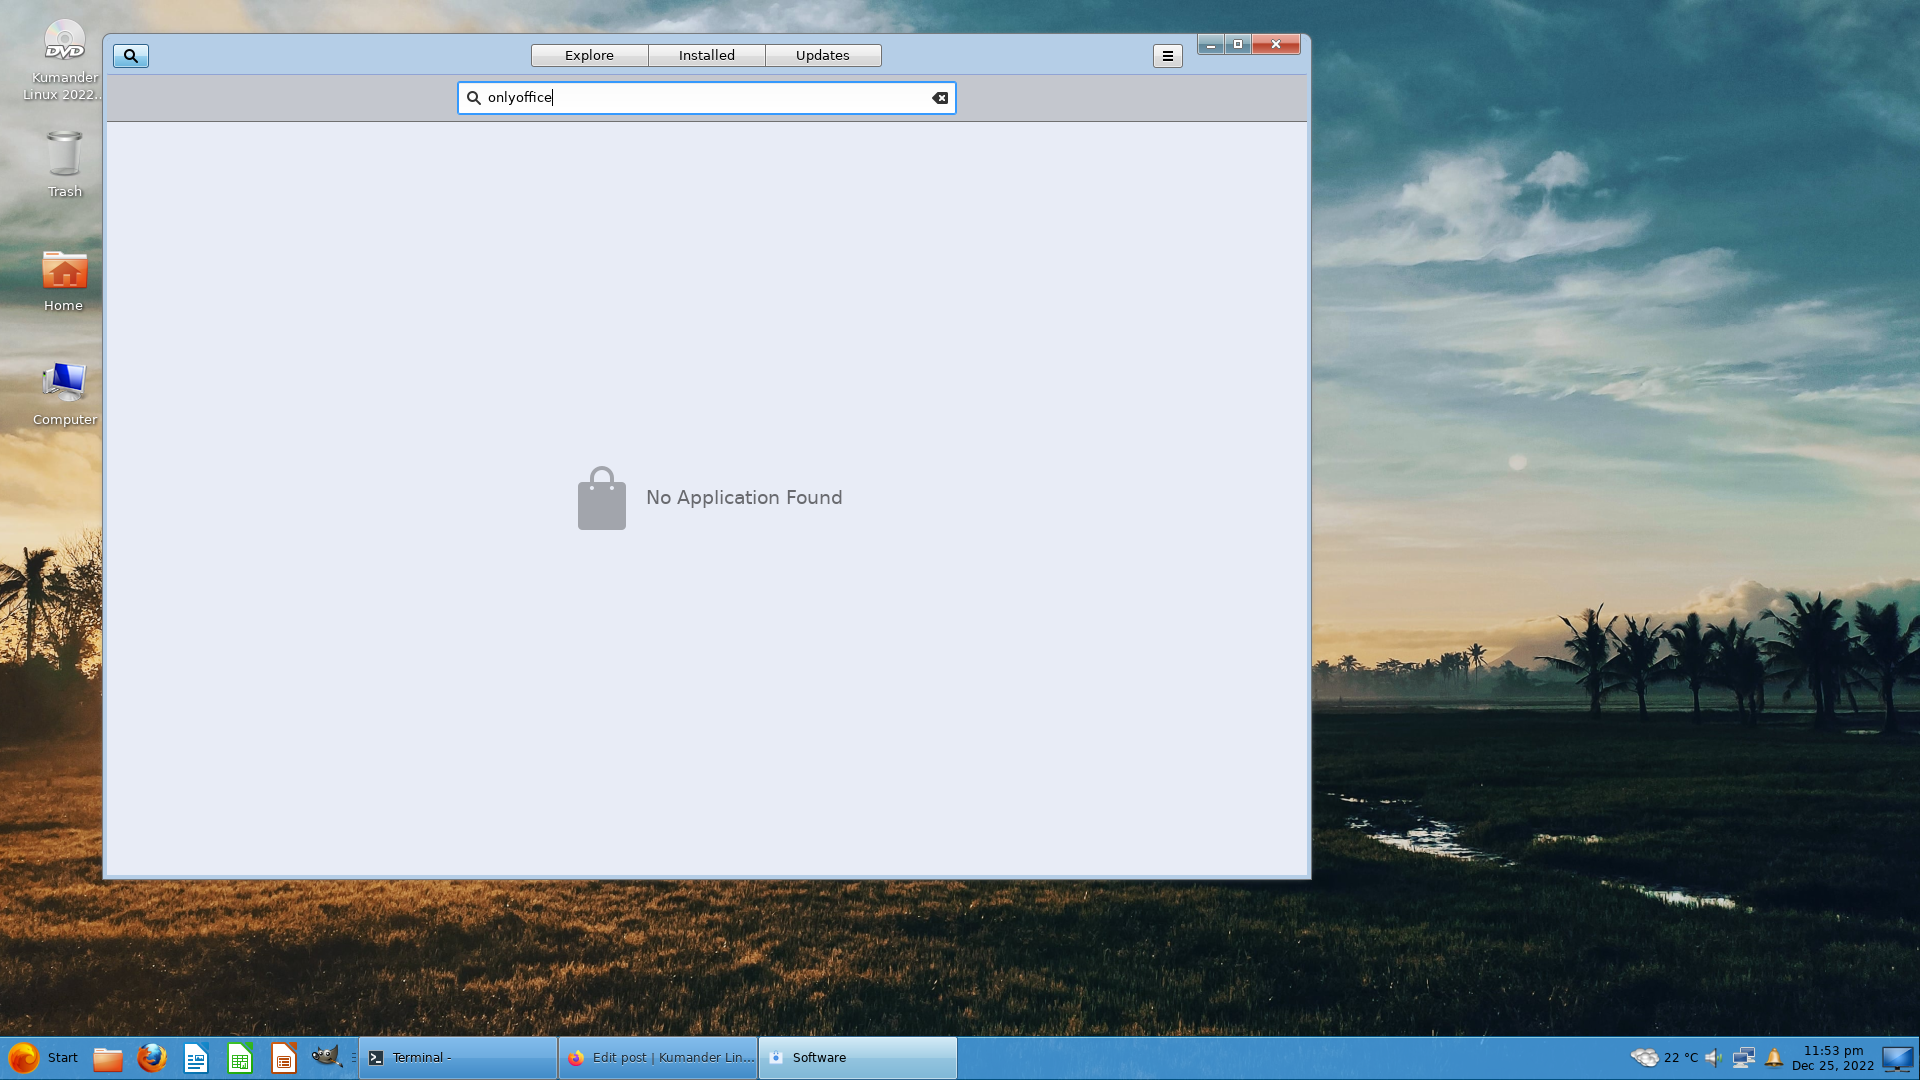Open the notifications bell in tray

point(1774,1058)
